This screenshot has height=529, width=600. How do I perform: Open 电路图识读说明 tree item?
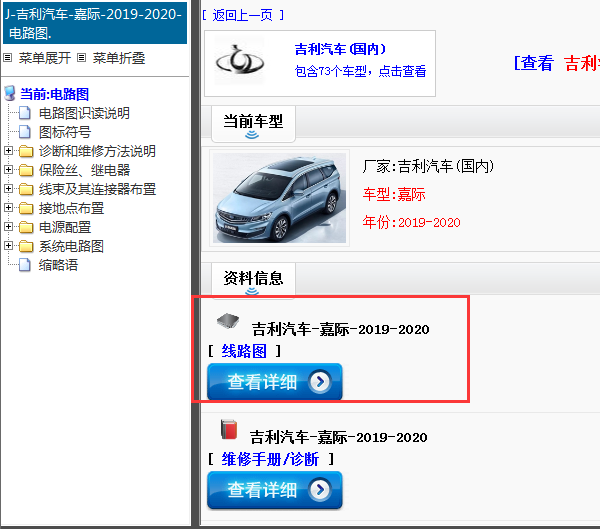[84, 113]
